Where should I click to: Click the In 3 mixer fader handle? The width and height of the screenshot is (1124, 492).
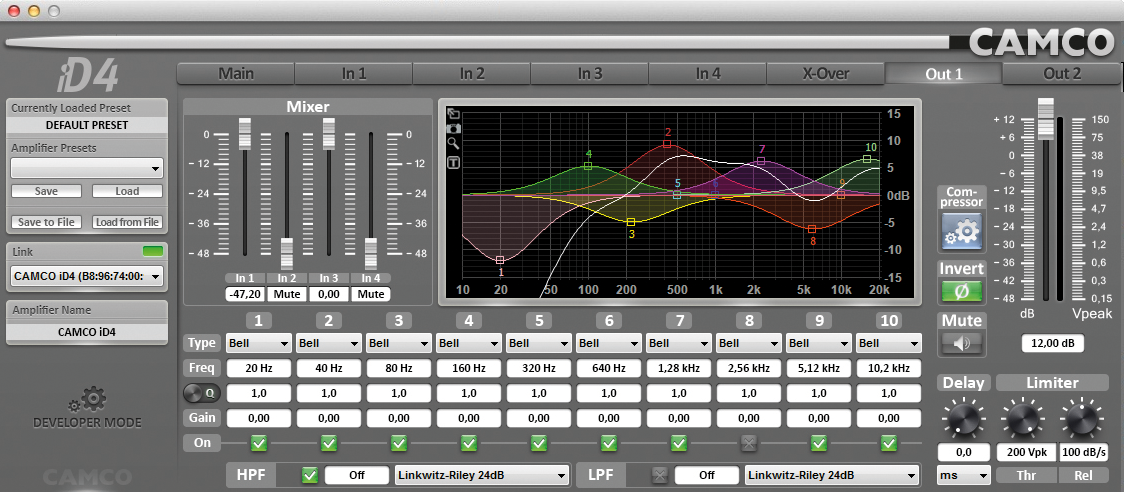[329, 134]
